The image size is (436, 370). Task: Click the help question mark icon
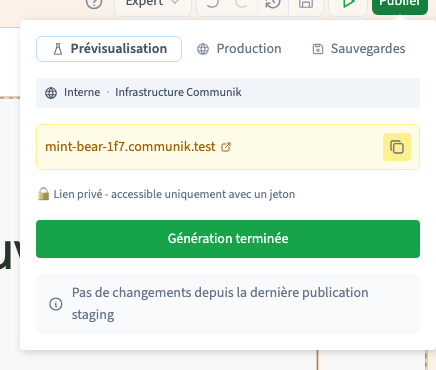pyautogui.click(x=94, y=3)
